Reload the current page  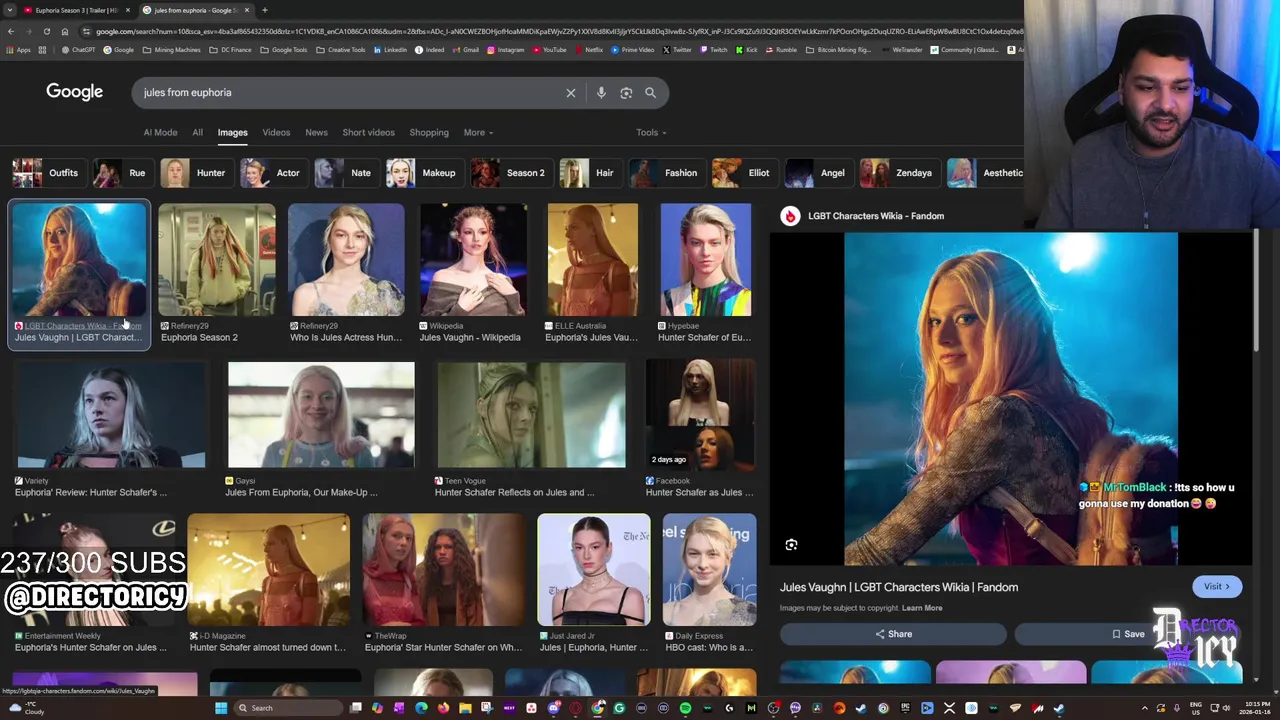point(46,31)
